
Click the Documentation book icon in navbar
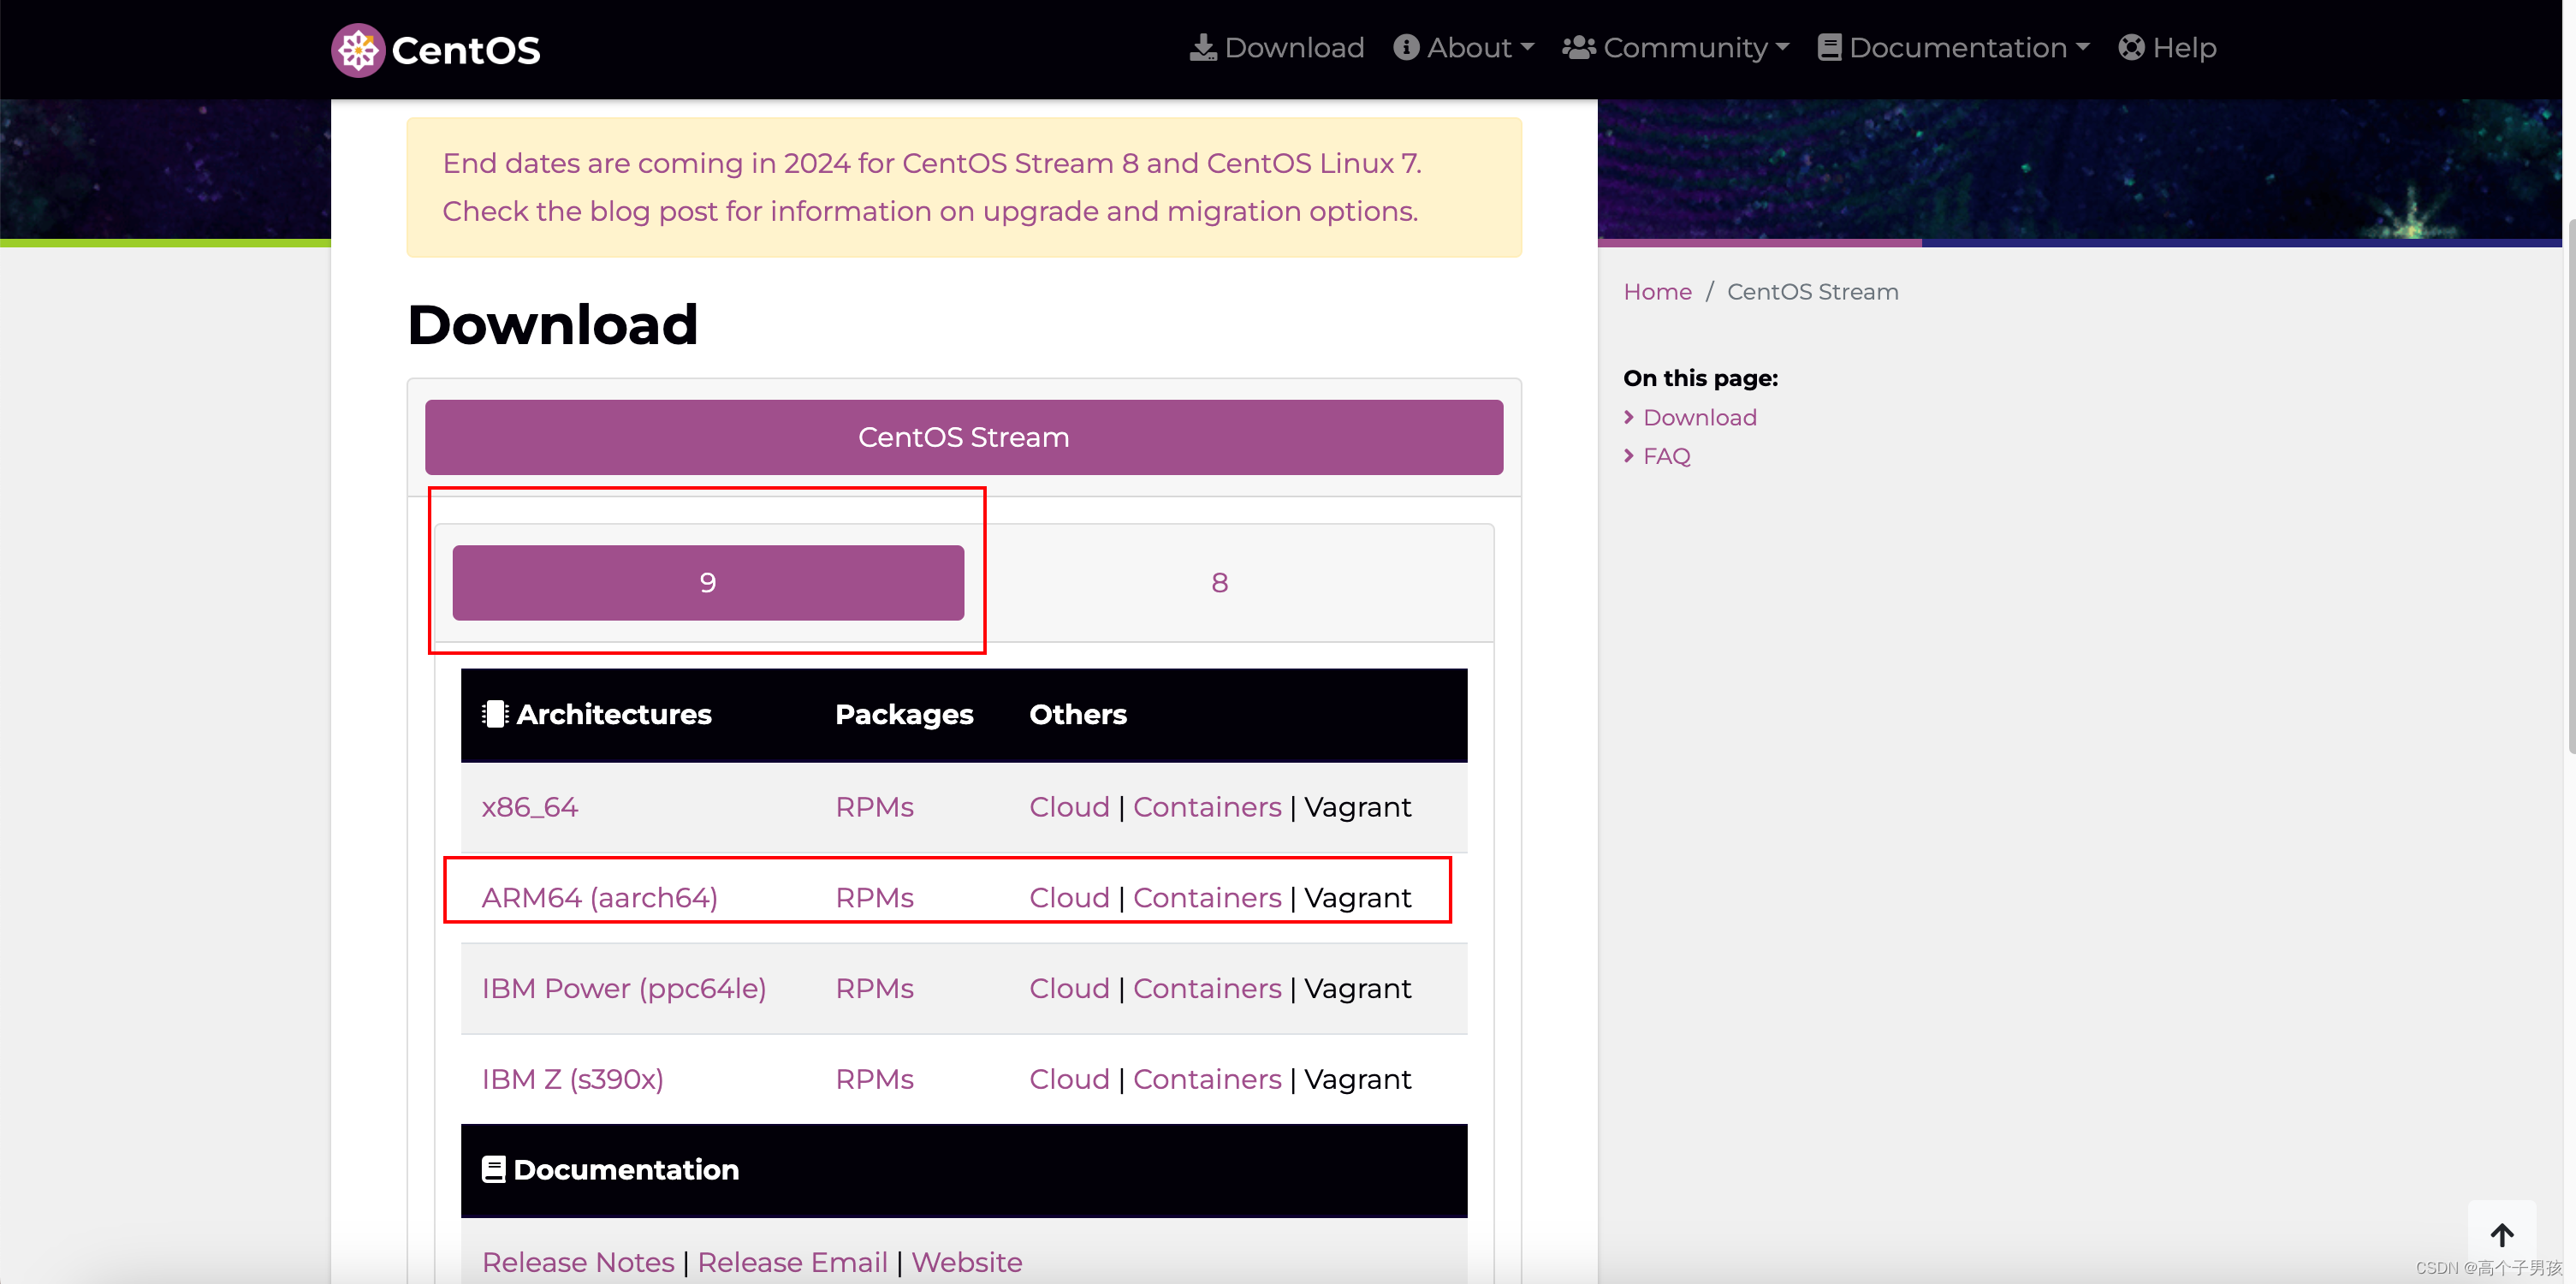pos(1829,48)
